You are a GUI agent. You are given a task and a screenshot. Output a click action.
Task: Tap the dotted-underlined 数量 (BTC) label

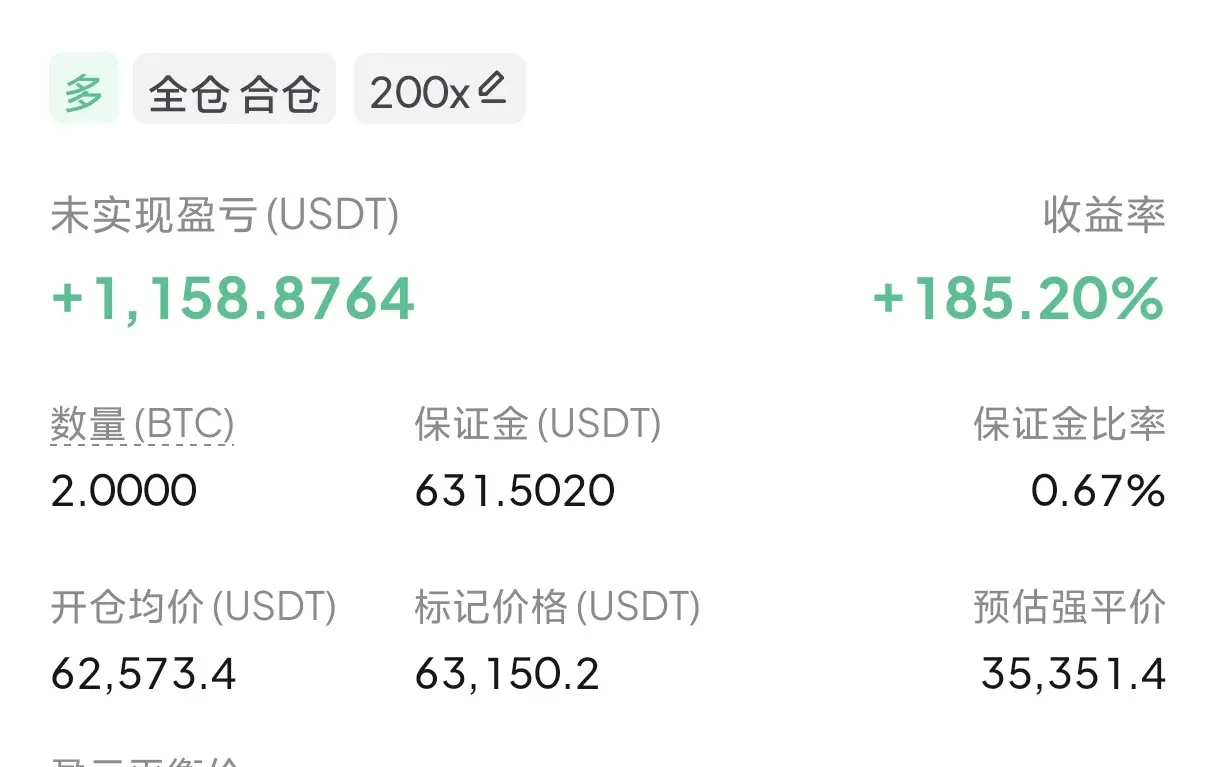tap(142, 425)
